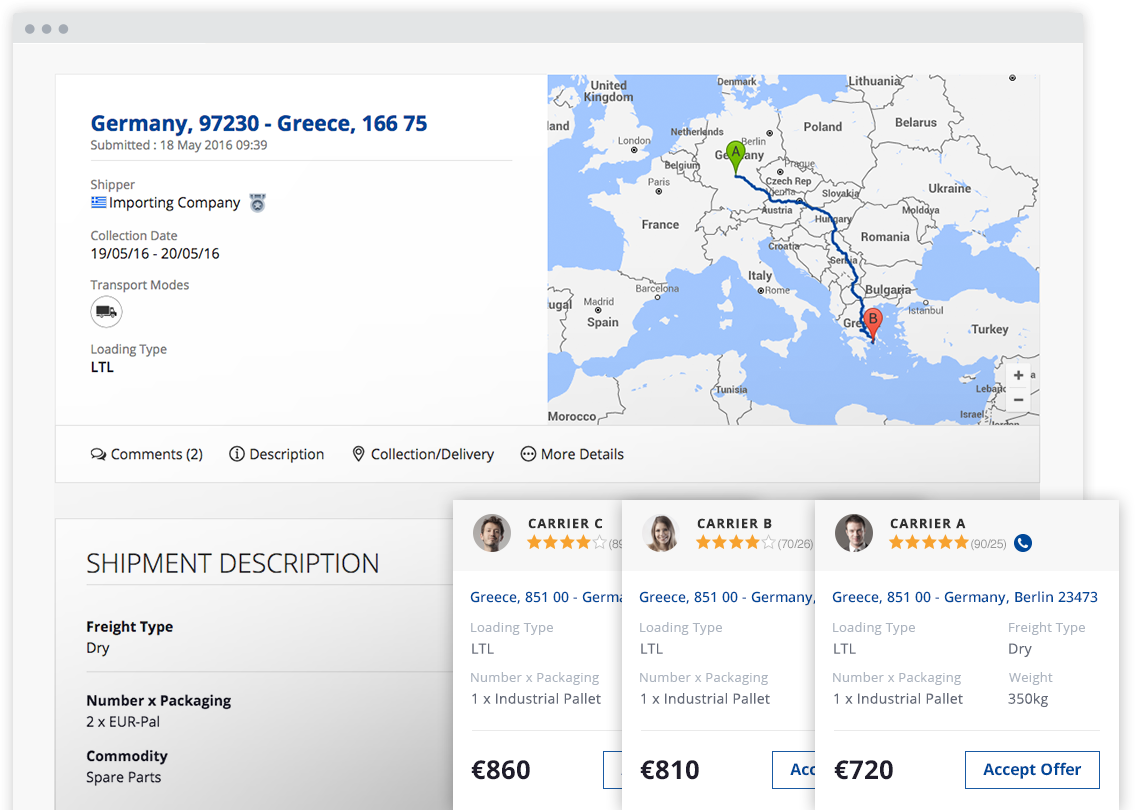Click the shipper verified badge icon
Screen dimensions: 1135x810
pos(258,203)
